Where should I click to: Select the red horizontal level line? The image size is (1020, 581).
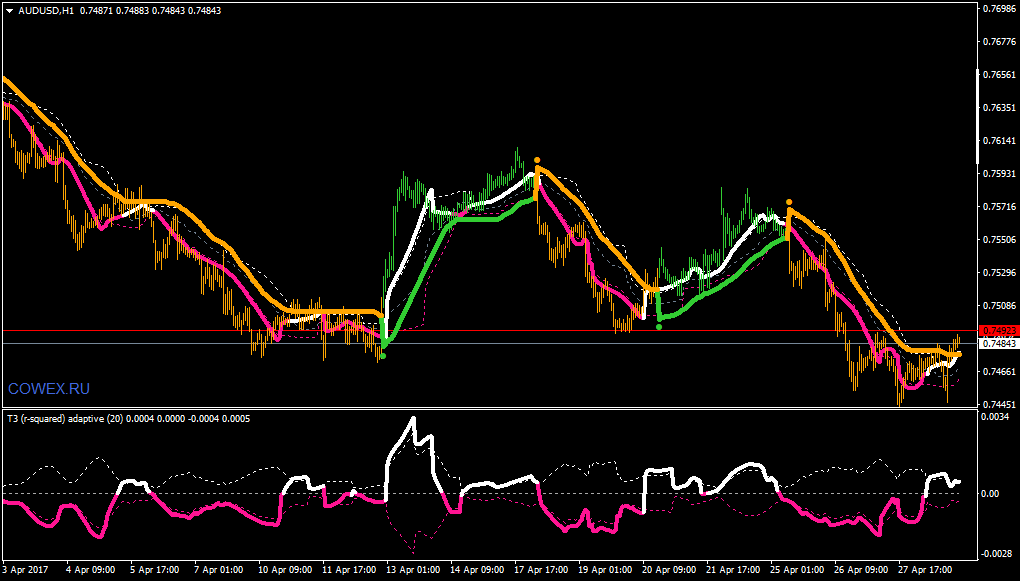489,331
